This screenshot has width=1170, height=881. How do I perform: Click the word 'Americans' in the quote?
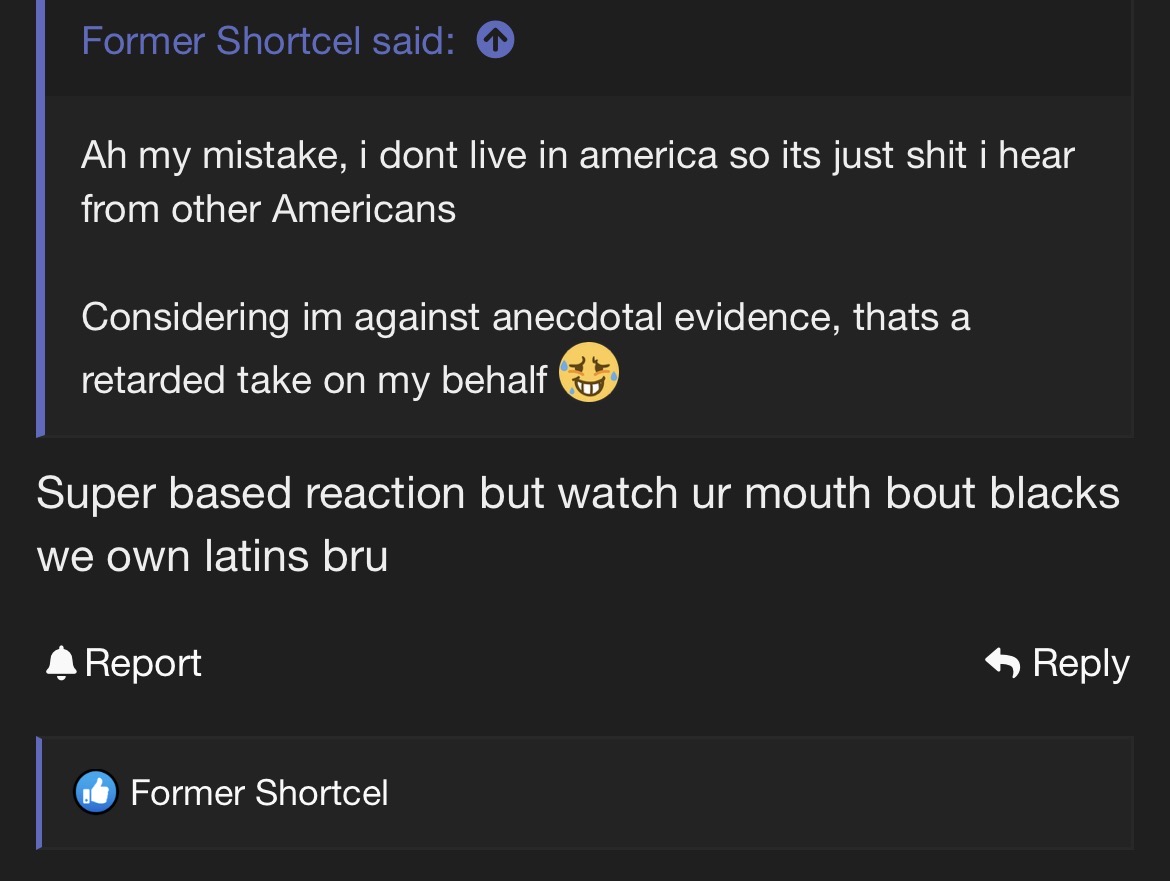[x=364, y=209]
